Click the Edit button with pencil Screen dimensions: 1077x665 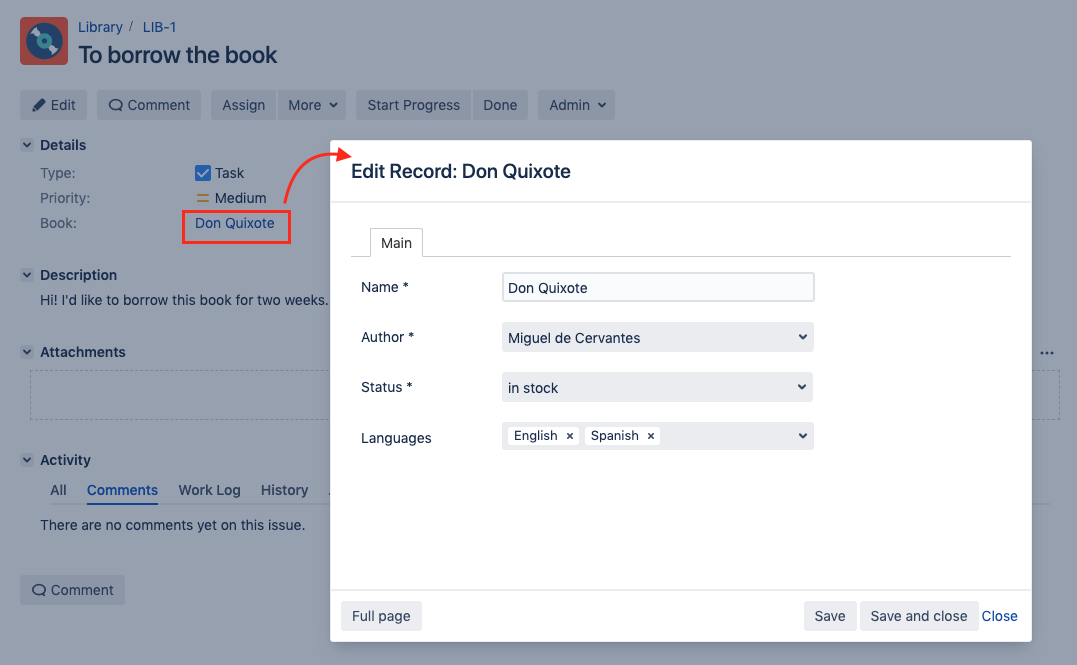54,105
